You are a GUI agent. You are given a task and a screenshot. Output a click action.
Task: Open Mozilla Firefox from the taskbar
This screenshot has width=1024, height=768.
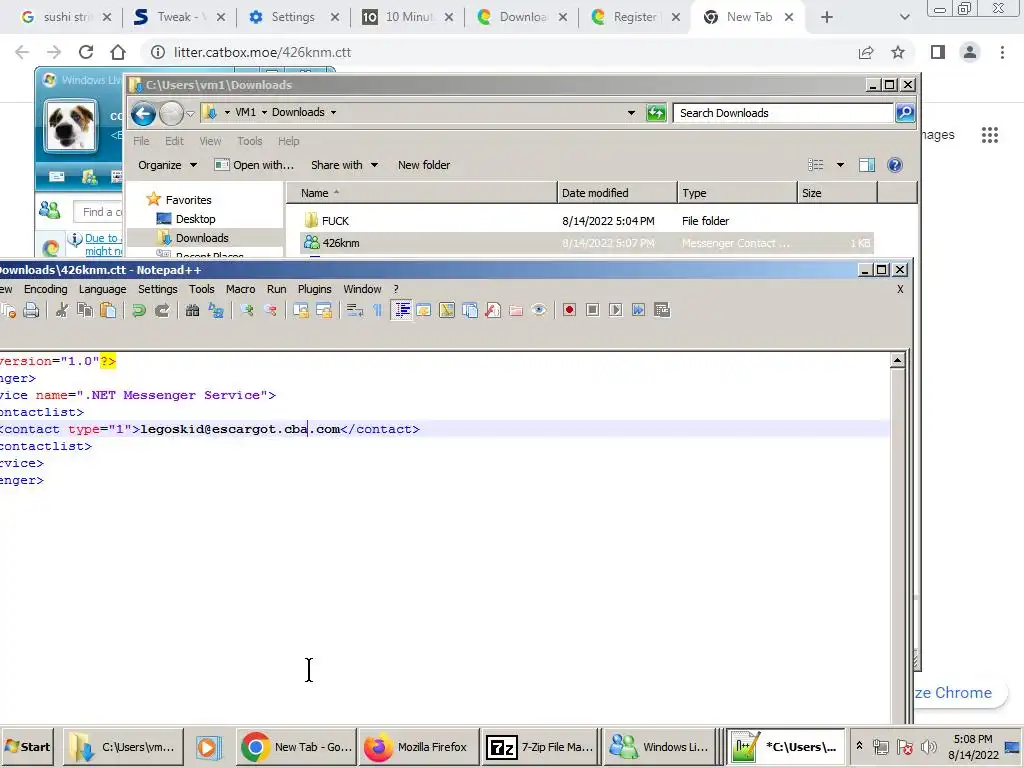point(419,747)
